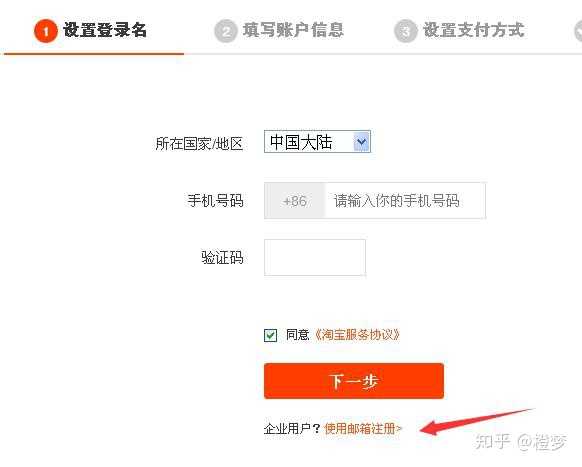Screen dimensions: 582x467
Task: Click the 同意 label text next to checkbox
Action: tap(297, 334)
